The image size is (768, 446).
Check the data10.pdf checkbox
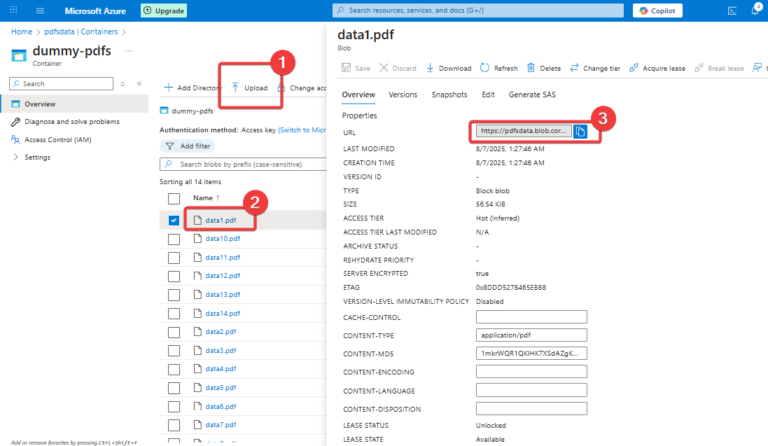point(174,239)
